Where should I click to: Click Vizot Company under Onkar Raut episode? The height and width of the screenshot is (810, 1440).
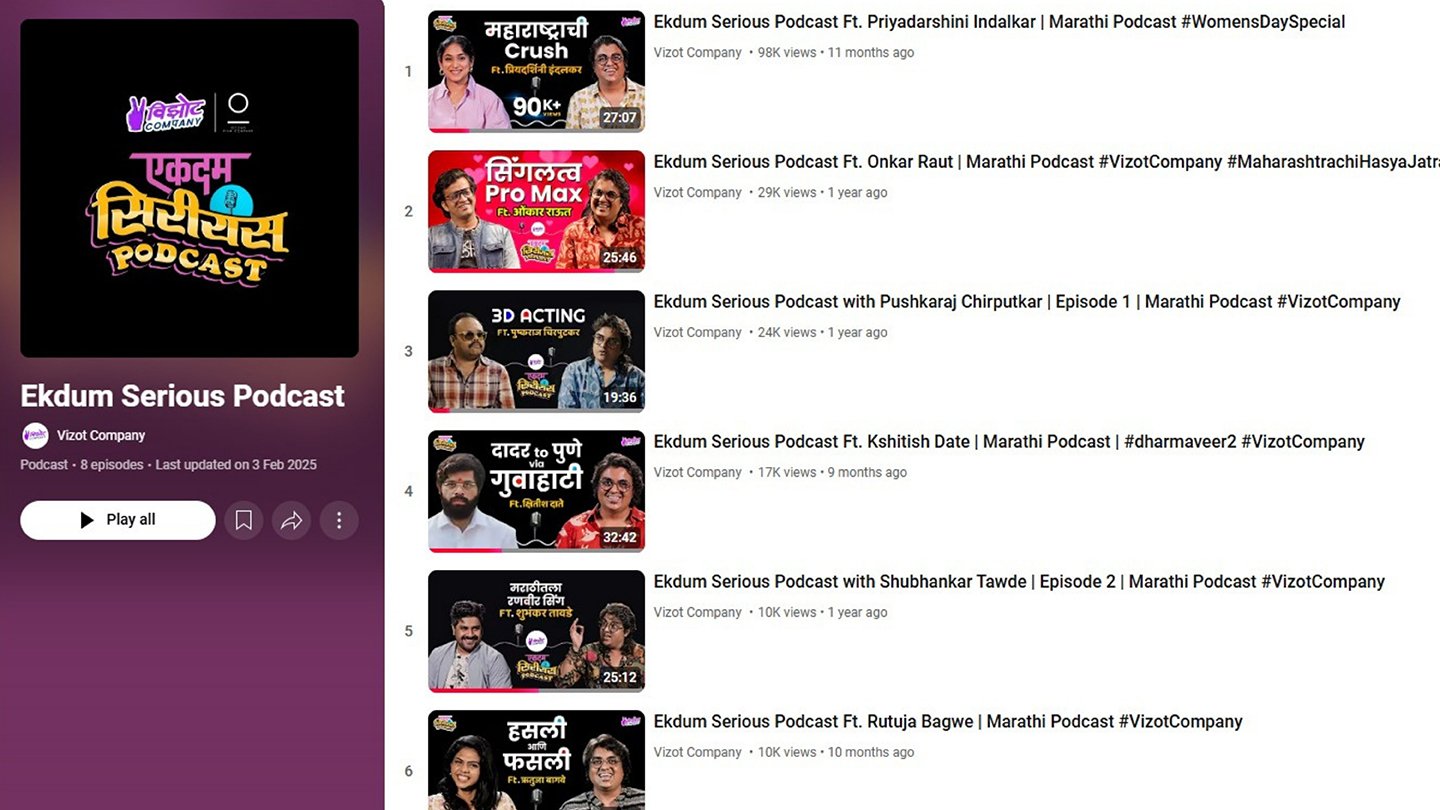[x=698, y=192]
